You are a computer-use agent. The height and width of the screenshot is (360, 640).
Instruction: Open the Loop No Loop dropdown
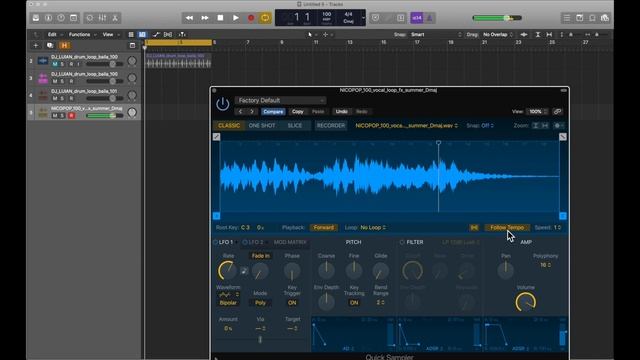(x=373, y=227)
